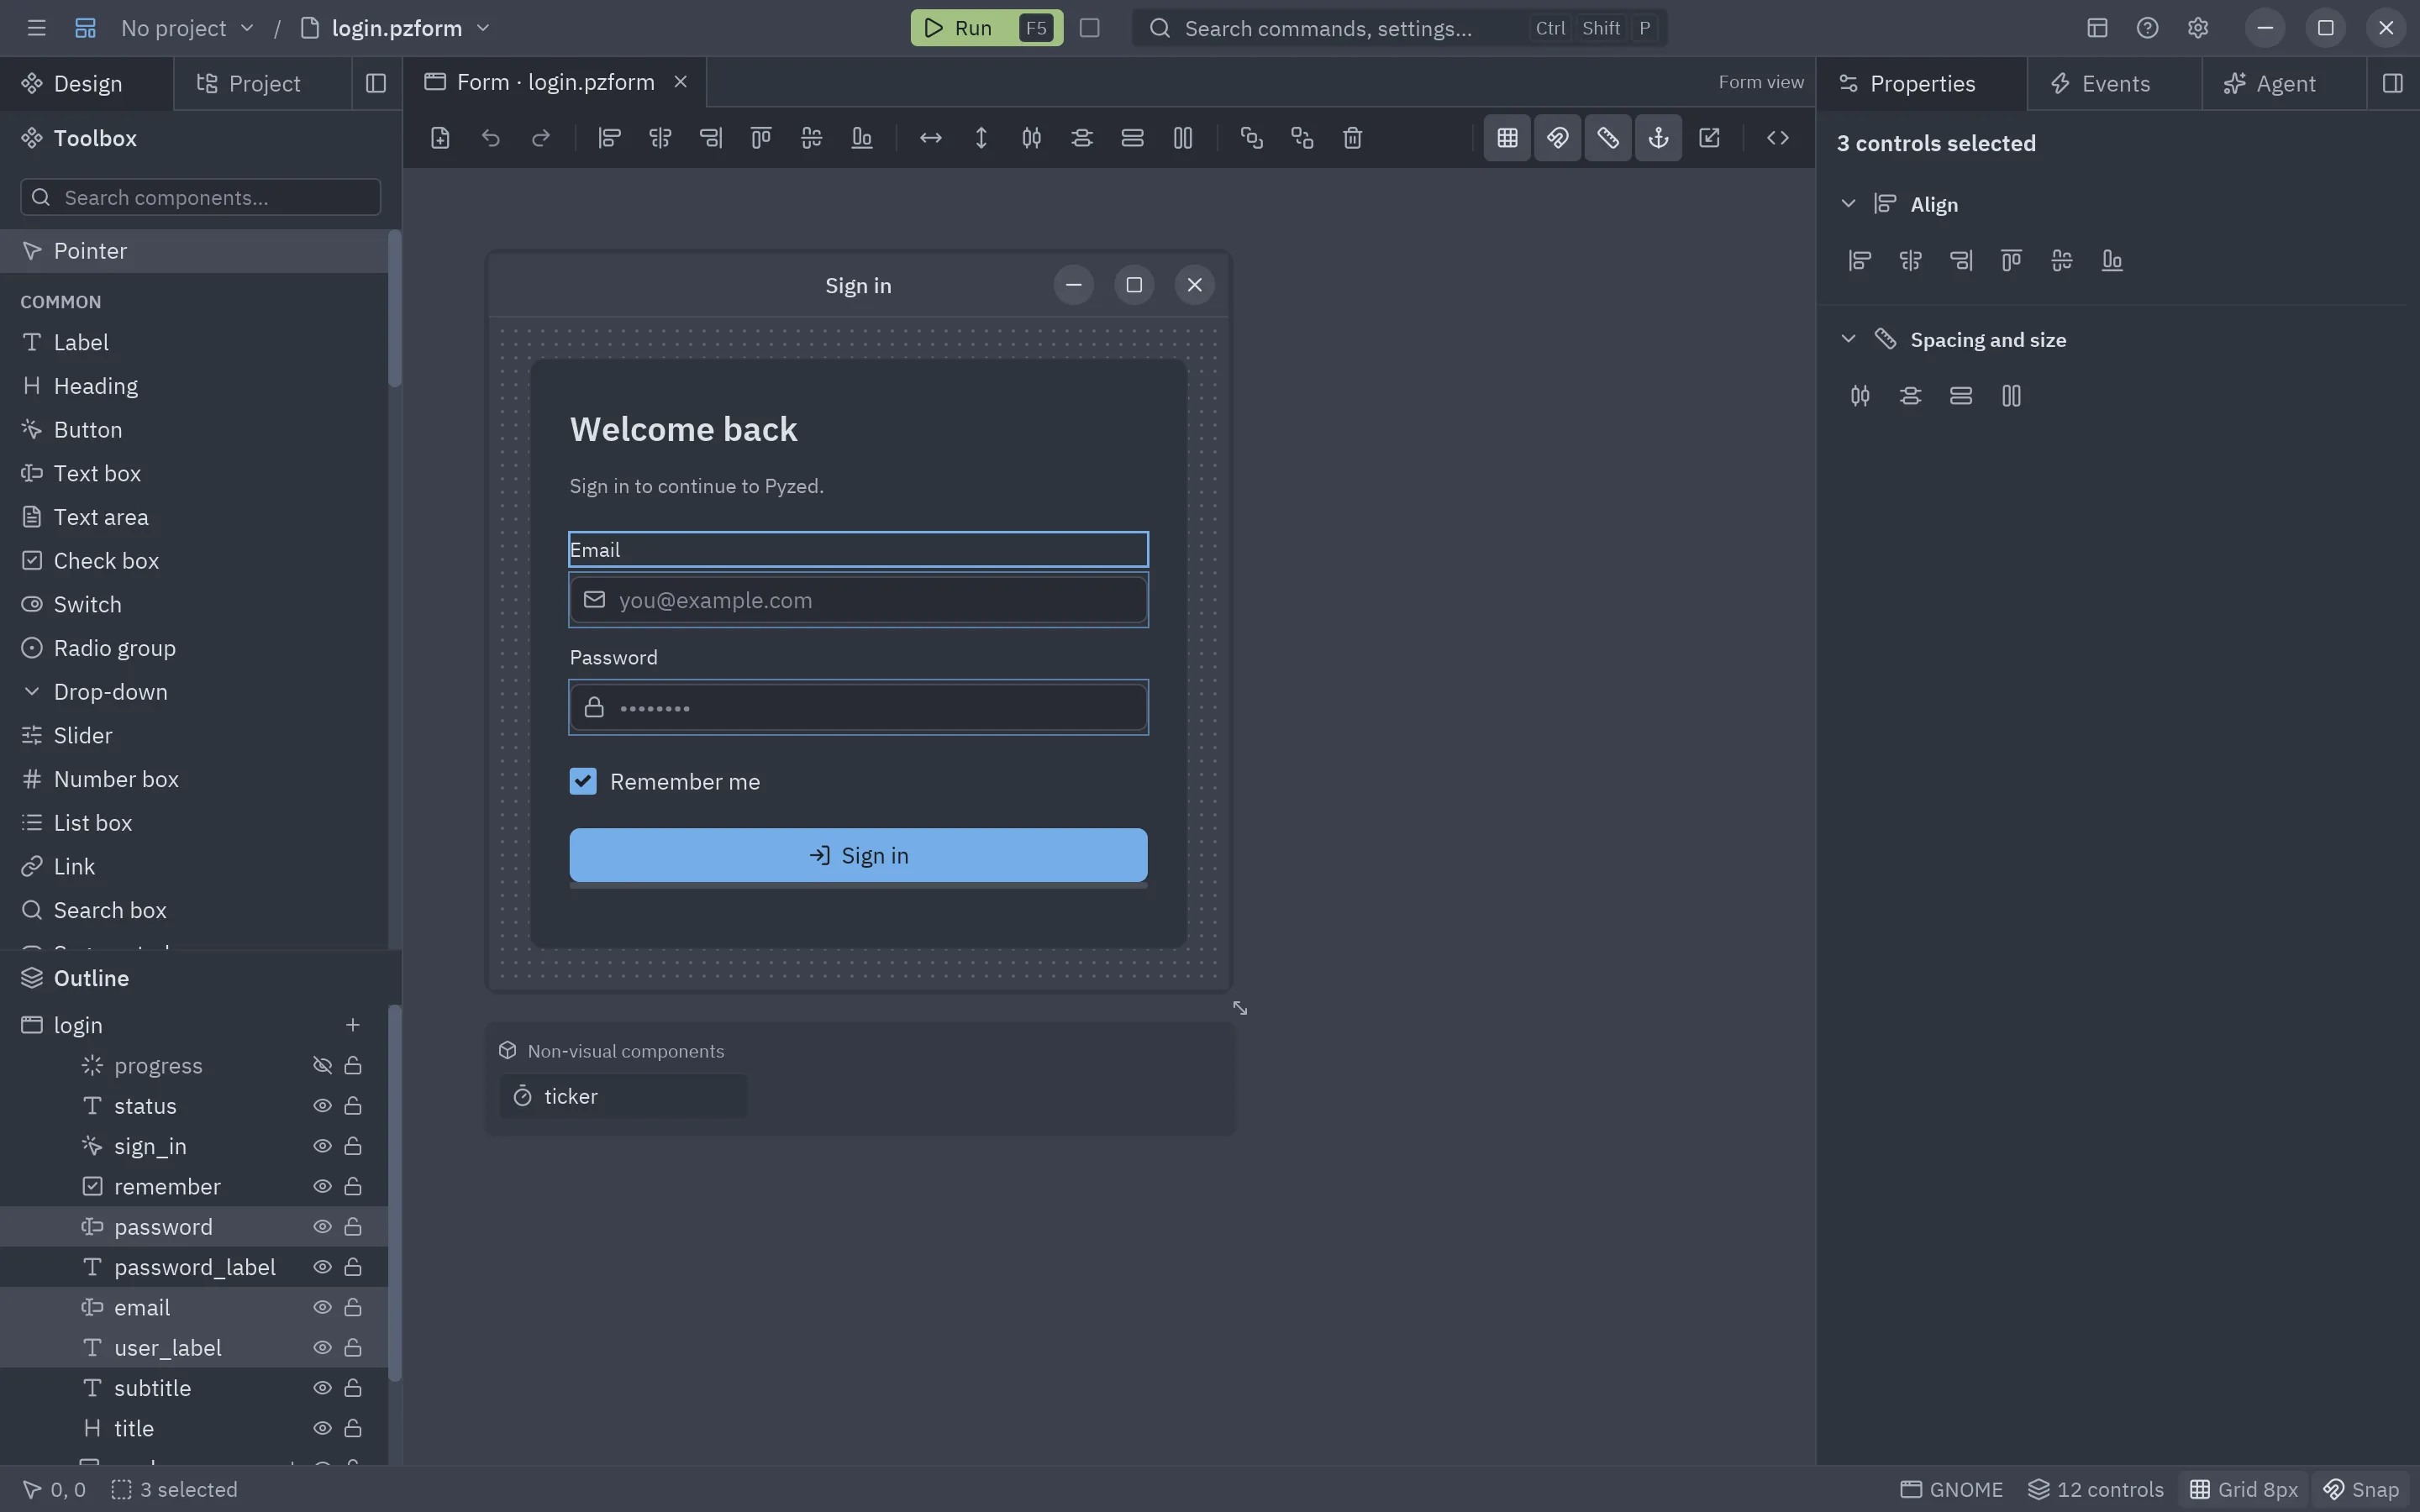Open the help icon in the title bar
2420x1512 pixels.
coord(2147,28)
